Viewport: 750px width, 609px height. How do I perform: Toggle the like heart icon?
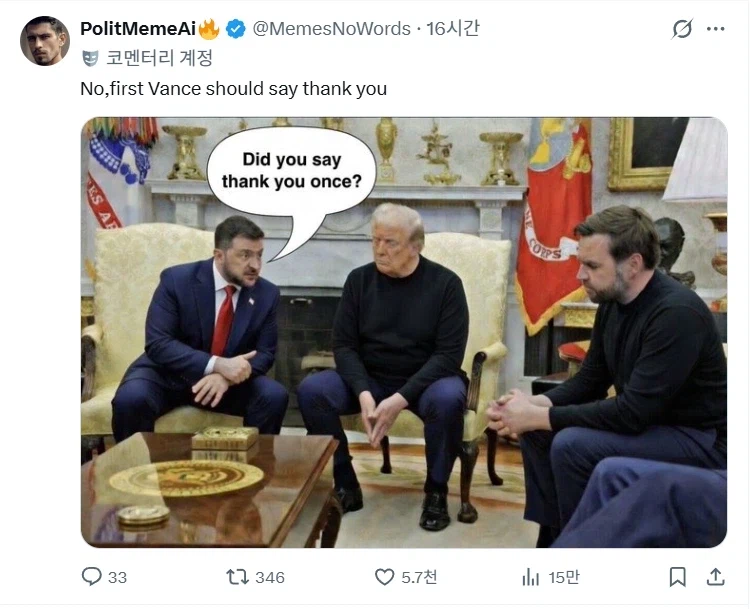(385, 577)
